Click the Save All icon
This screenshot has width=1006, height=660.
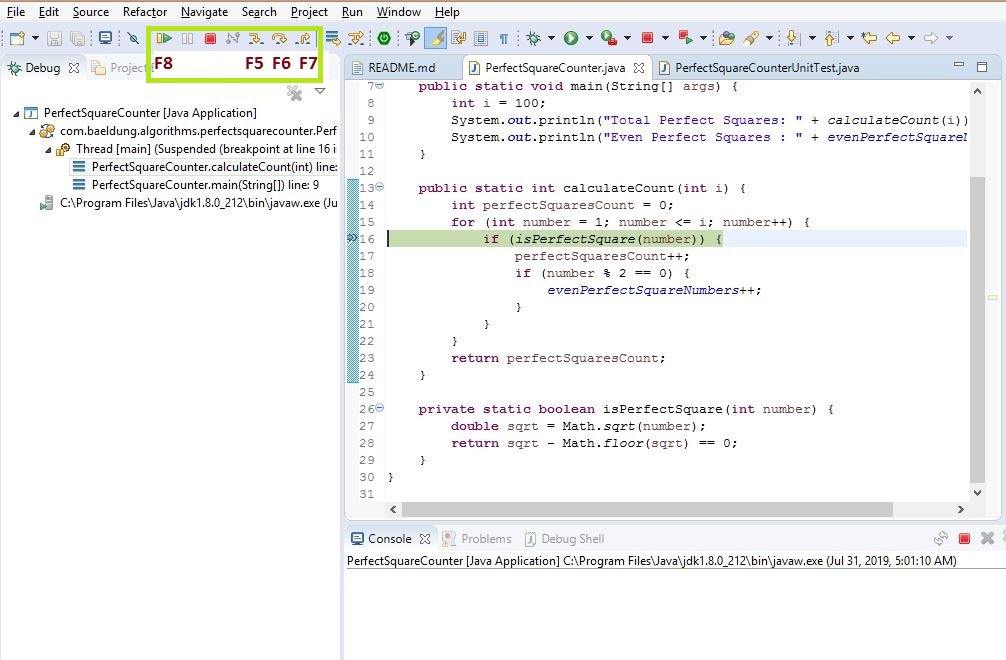[x=77, y=38]
